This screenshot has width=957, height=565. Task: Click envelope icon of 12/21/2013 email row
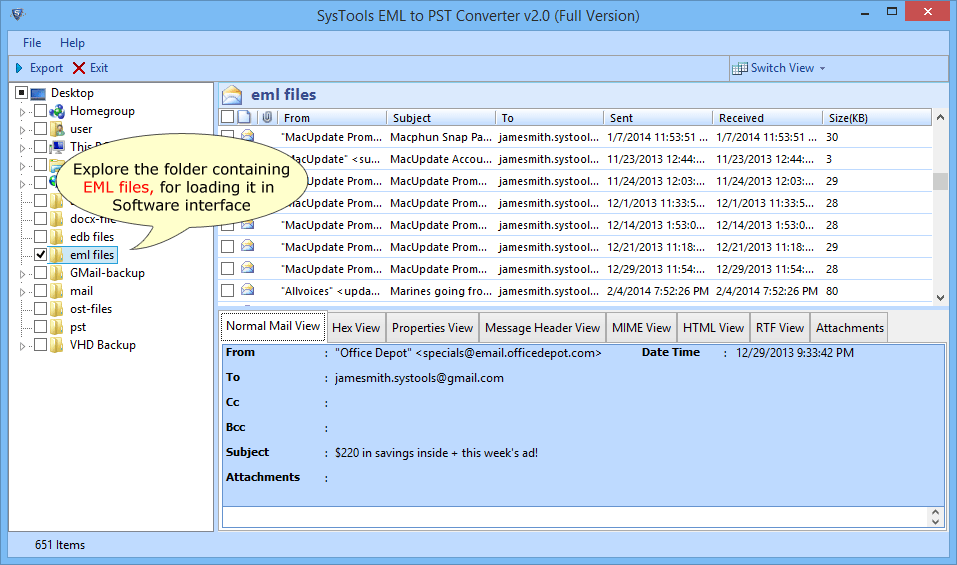point(247,245)
